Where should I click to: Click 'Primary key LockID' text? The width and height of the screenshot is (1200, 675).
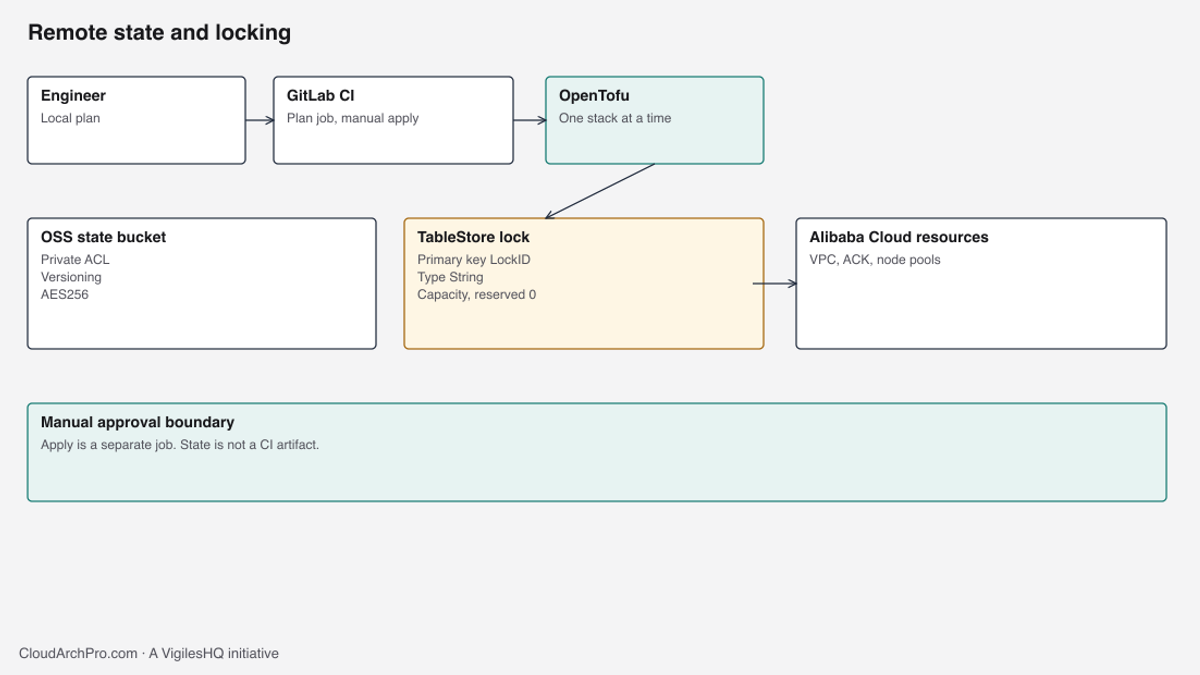pyautogui.click(x=472, y=260)
